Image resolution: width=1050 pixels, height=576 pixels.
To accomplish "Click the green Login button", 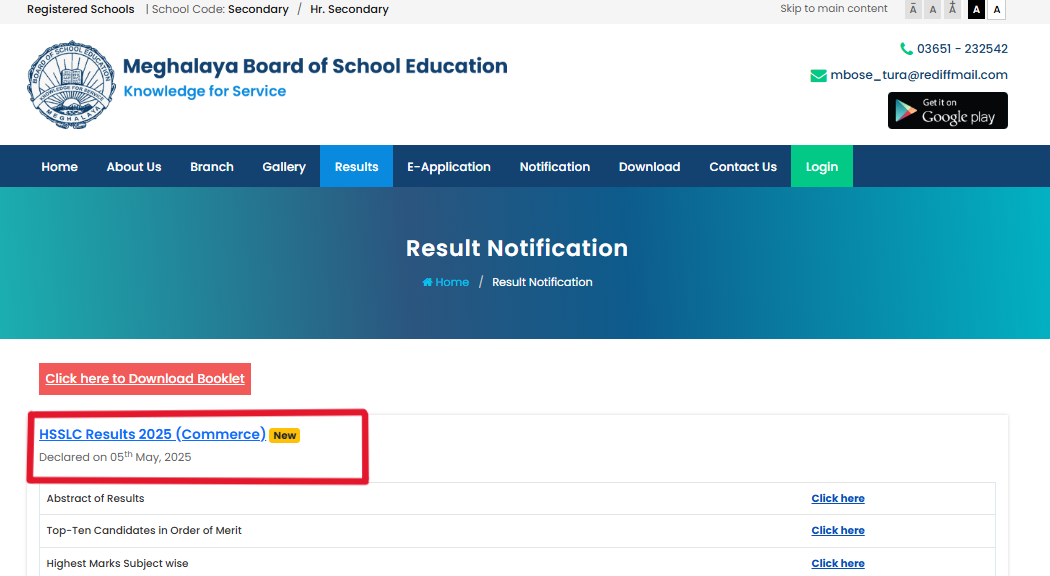I will click(821, 166).
